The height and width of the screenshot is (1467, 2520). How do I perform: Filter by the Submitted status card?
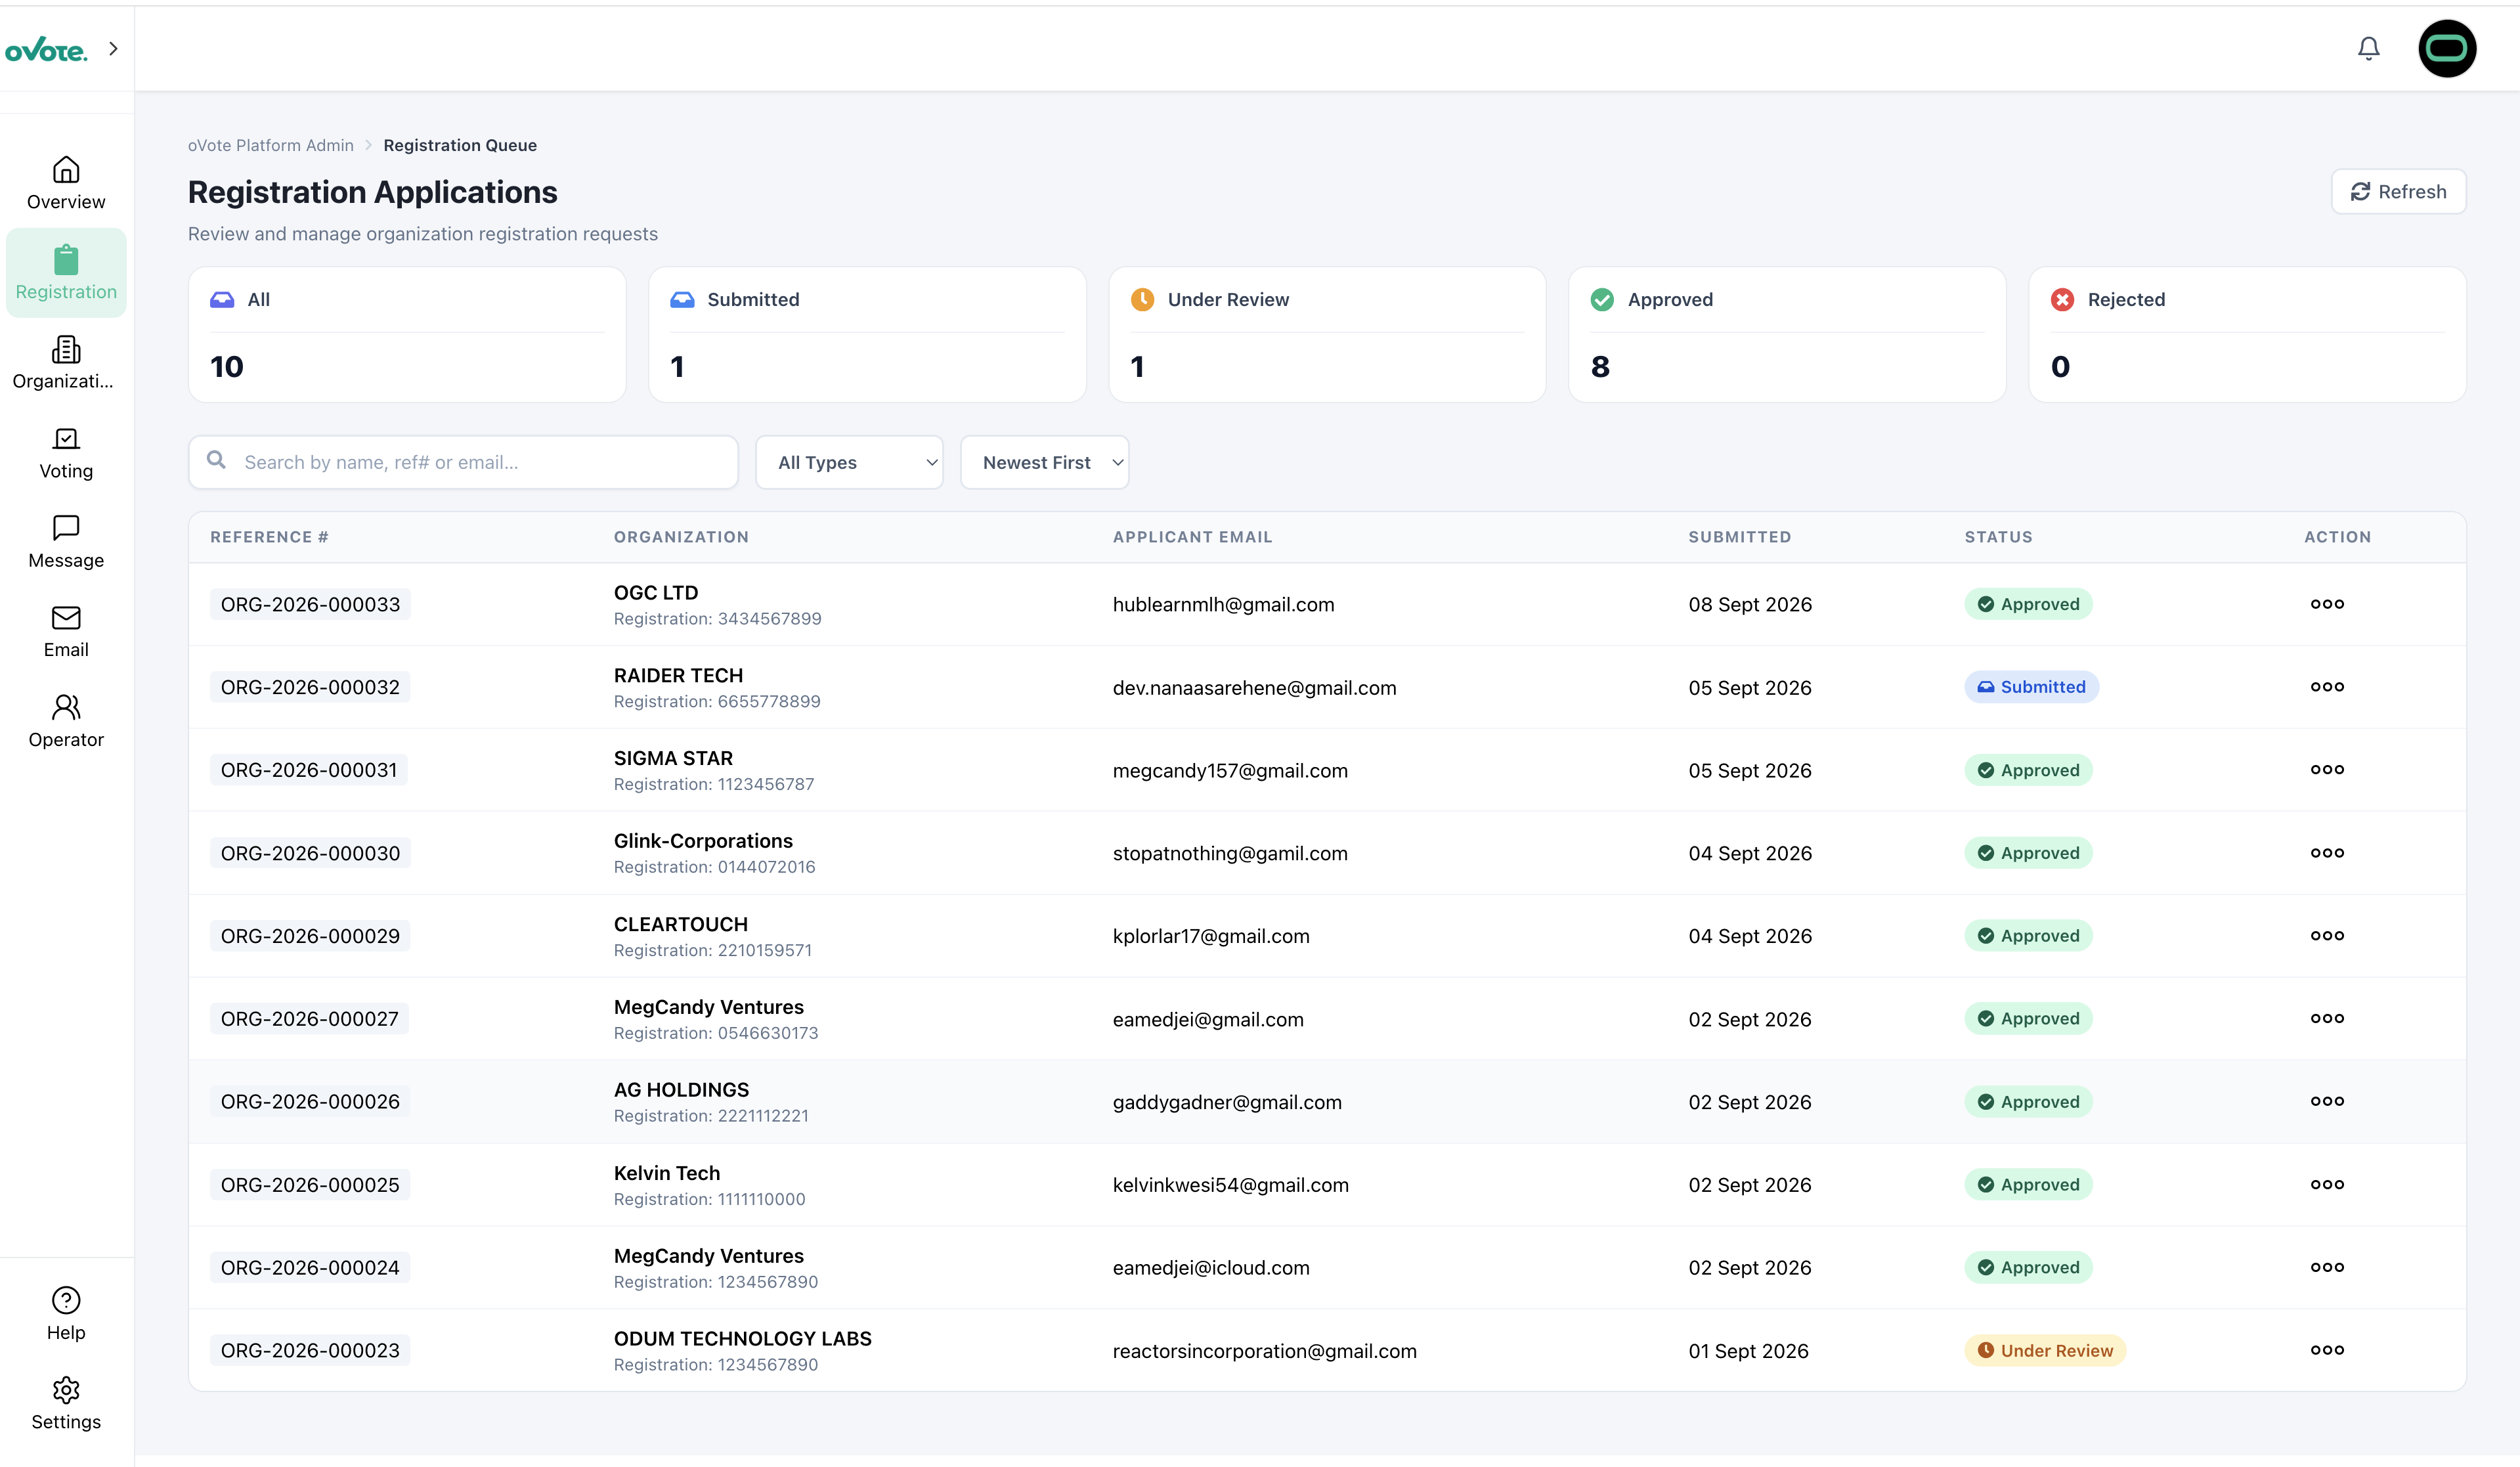pos(867,334)
